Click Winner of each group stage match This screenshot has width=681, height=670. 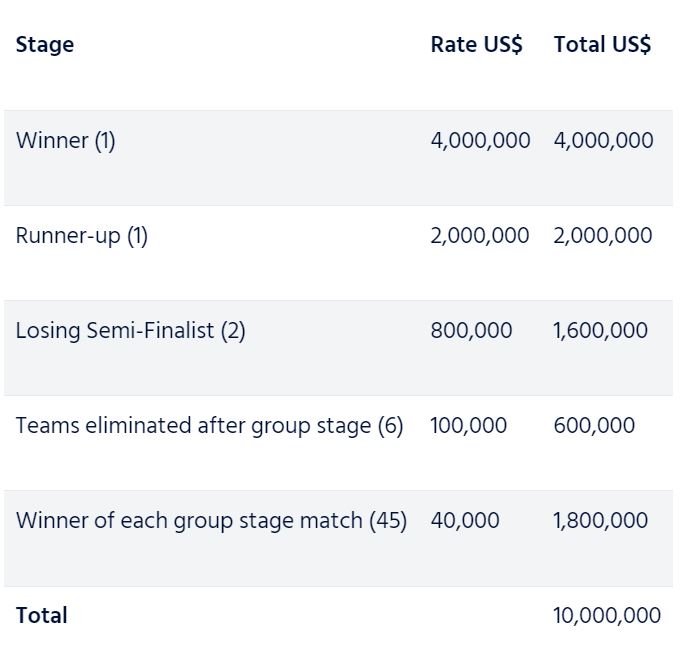point(212,521)
